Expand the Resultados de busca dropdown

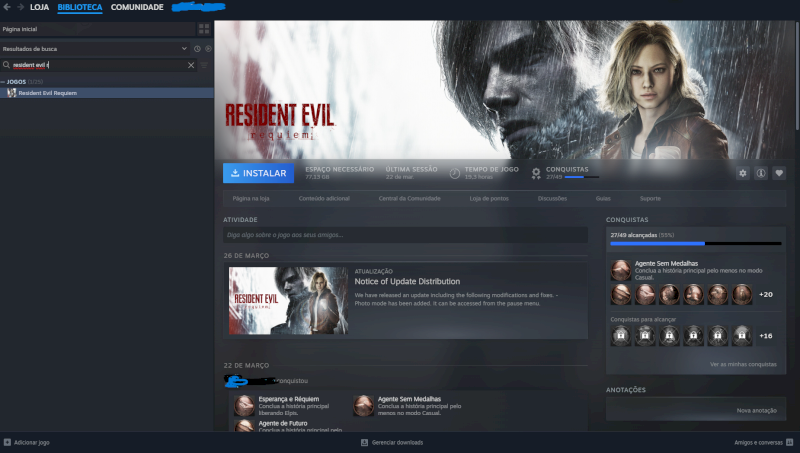pyautogui.click(x=184, y=49)
